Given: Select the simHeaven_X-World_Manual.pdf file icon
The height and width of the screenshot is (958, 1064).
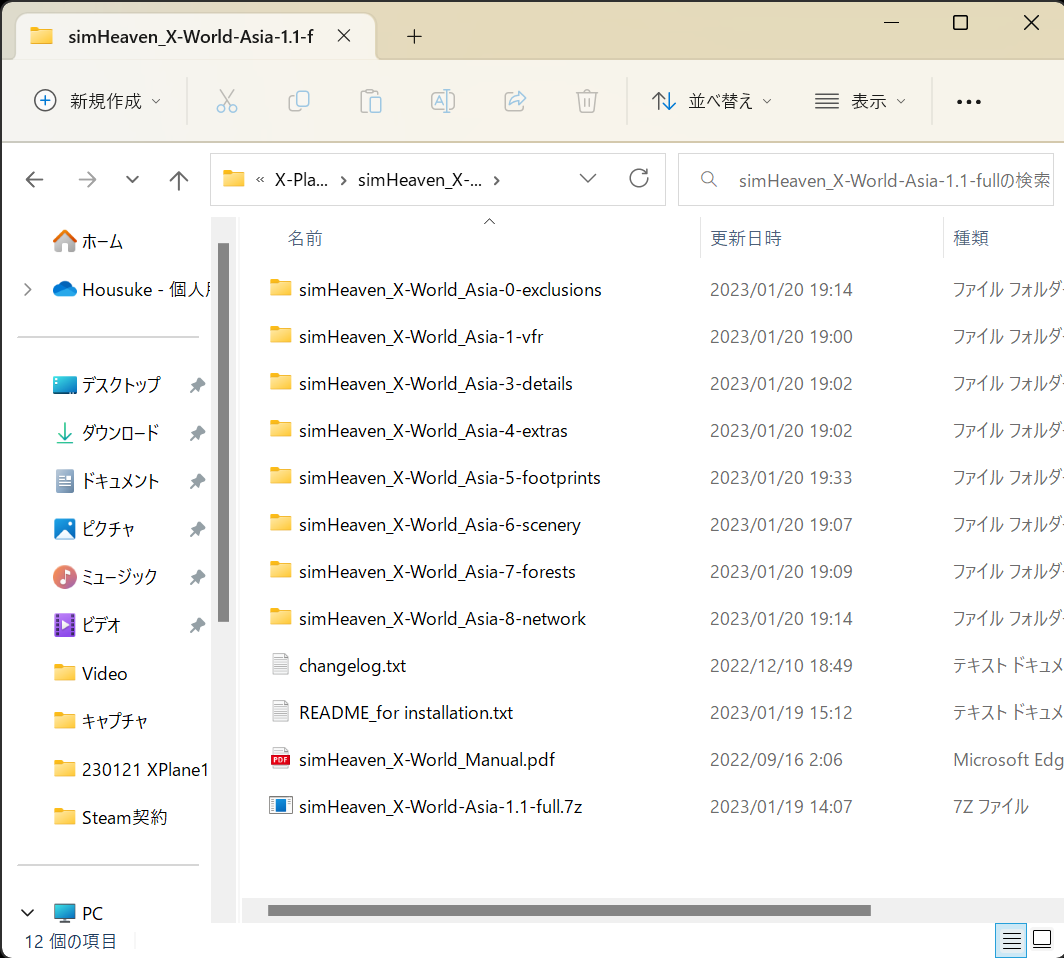Looking at the screenshot, I should [x=280, y=759].
